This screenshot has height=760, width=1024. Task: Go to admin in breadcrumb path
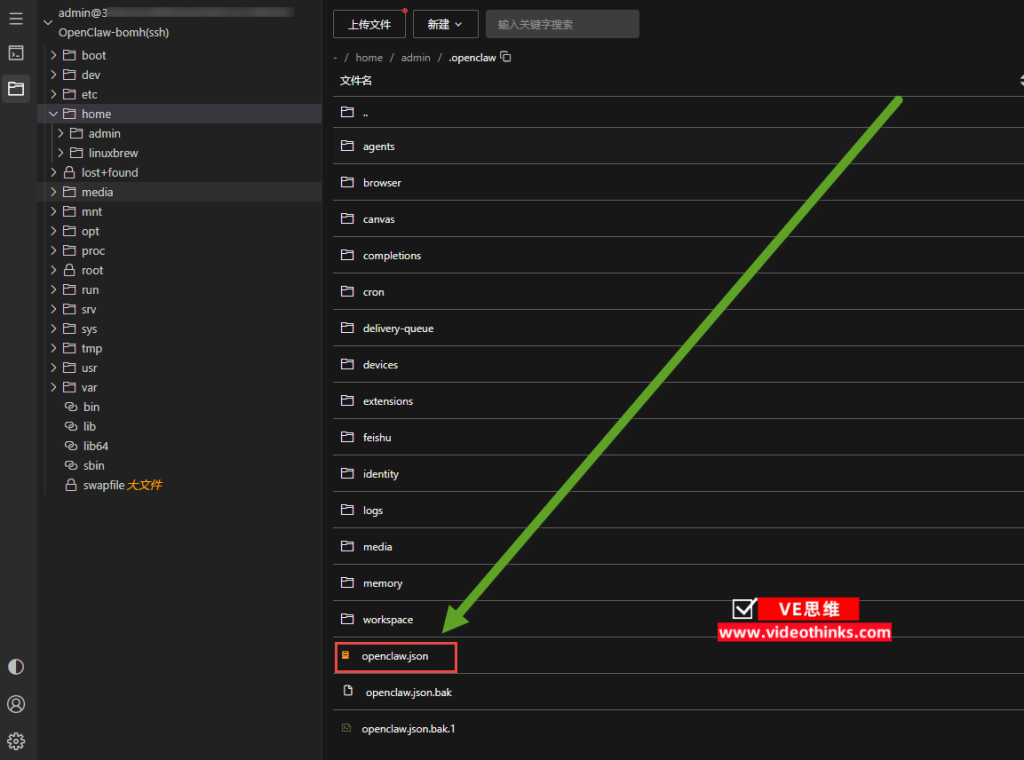[x=416, y=58]
